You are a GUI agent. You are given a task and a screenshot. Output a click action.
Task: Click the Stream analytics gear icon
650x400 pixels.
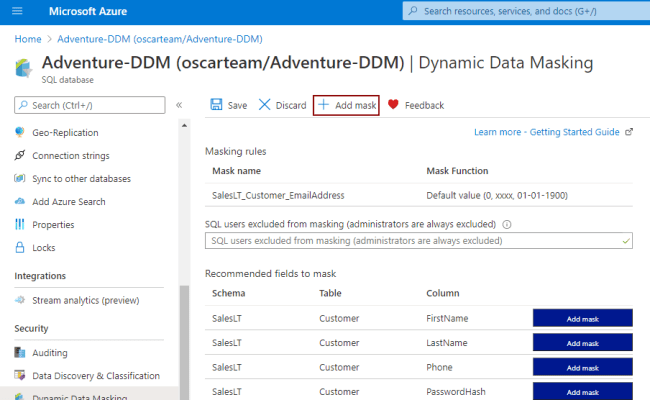19,300
